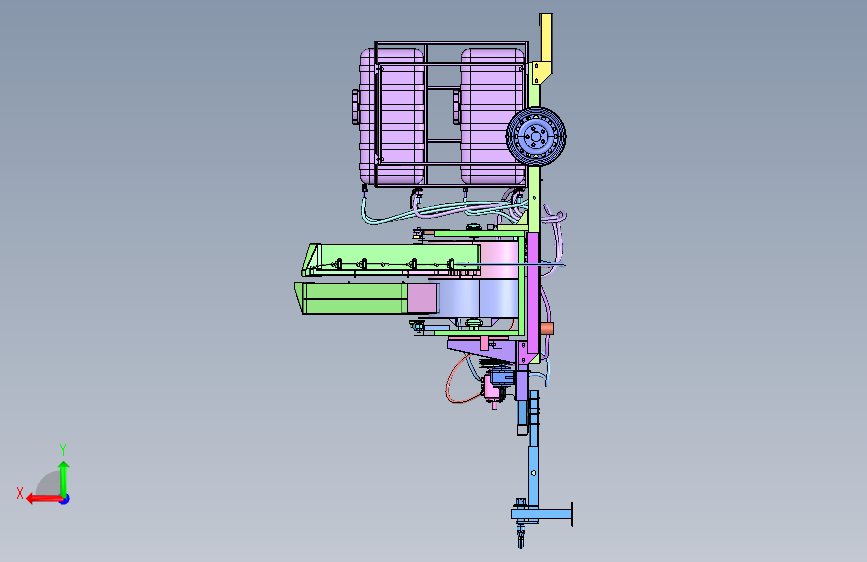
Task: Click the green Y axis arrow on triad
Action: 64,478
